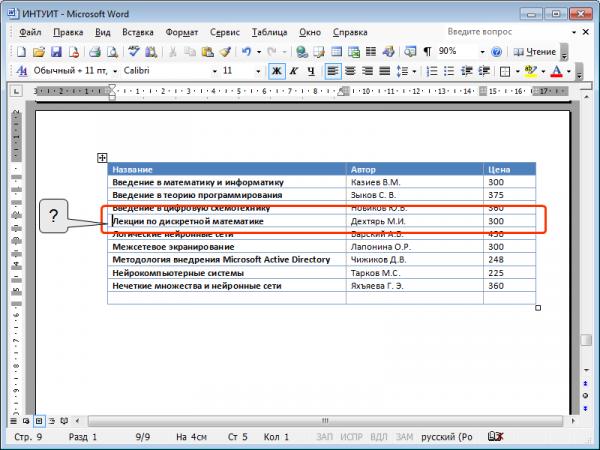Insert a table from the toolbar

(x=336, y=52)
